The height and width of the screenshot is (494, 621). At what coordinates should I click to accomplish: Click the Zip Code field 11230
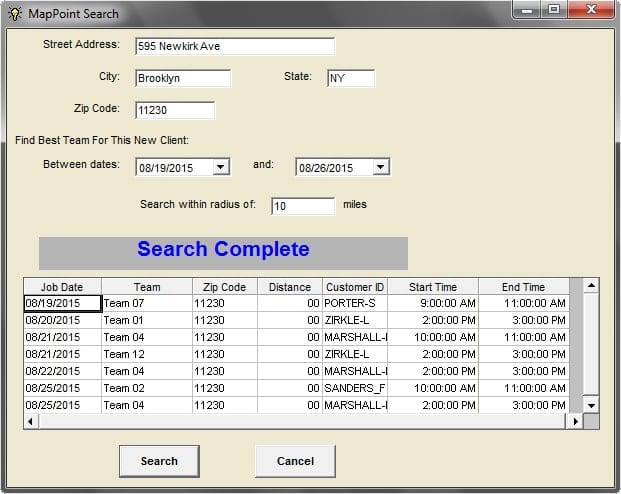pyautogui.click(x=175, y=110)
